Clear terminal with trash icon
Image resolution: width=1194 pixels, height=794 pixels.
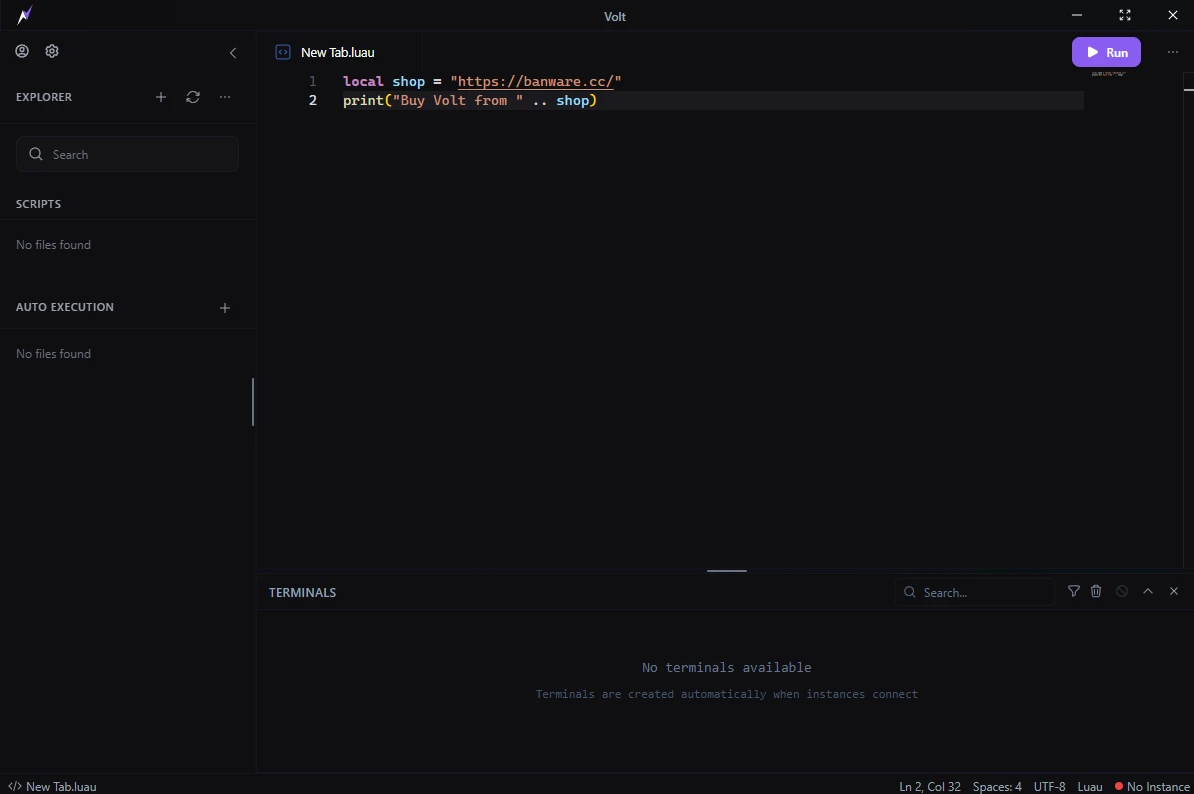click(1096, 591)
